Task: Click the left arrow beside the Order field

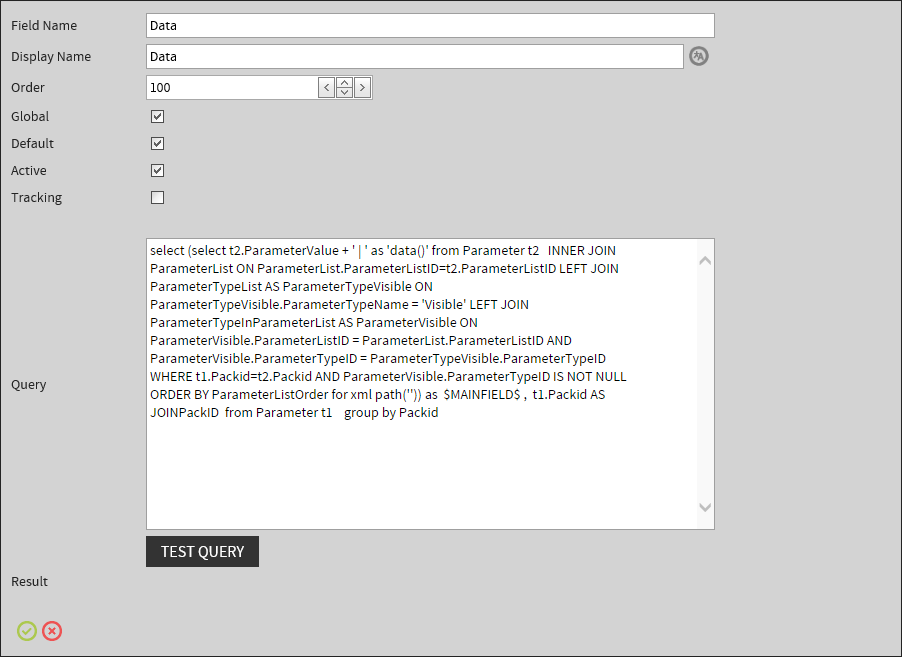Action: click(326, 87)
